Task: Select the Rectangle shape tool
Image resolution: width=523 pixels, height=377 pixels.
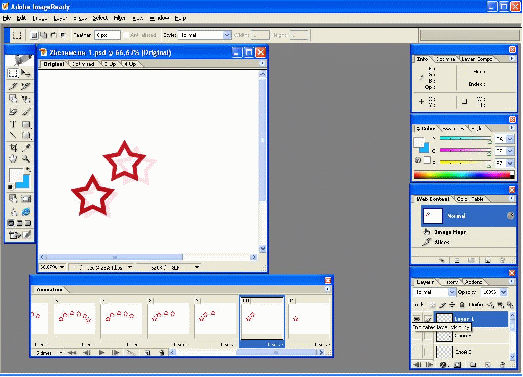Action: click(x=26, y=124)
